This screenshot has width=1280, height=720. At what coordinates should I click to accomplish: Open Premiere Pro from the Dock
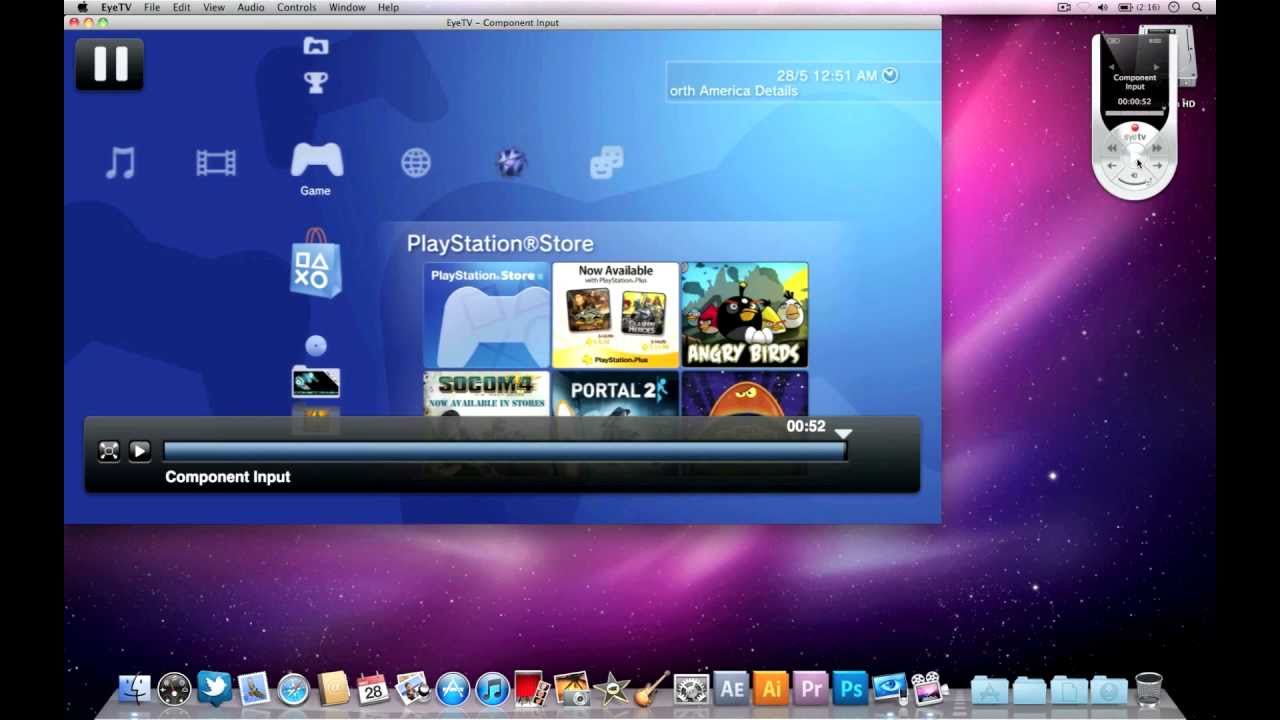click(x=812, y=688)
